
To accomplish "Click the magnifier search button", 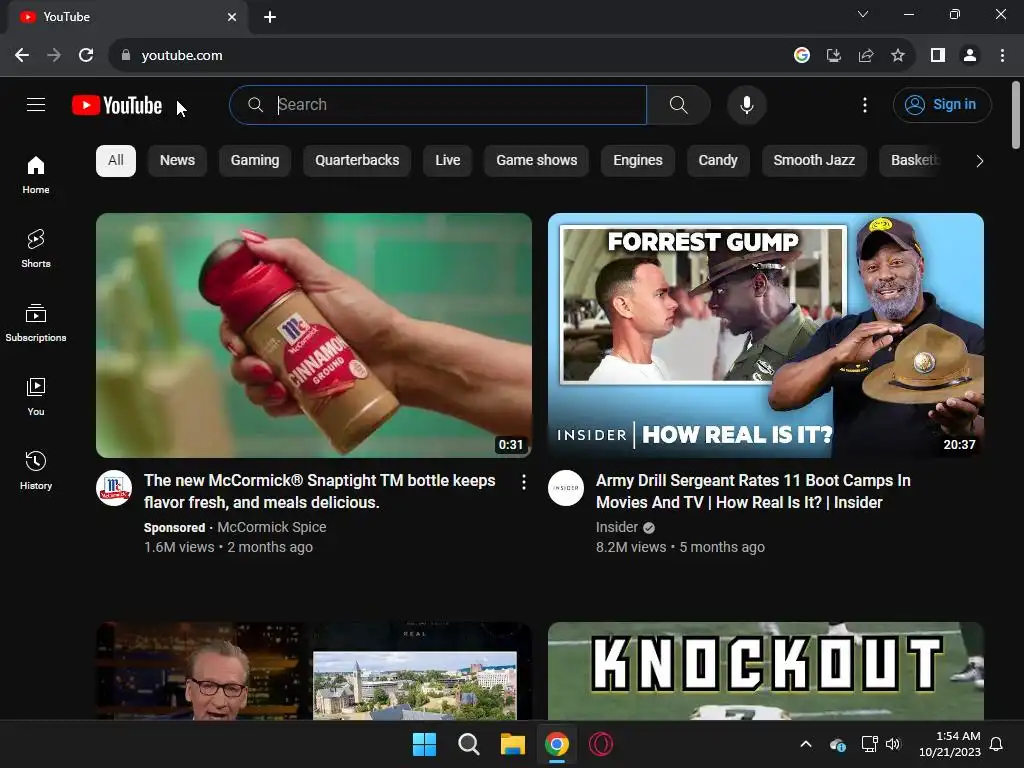I will tap(679, 104).
